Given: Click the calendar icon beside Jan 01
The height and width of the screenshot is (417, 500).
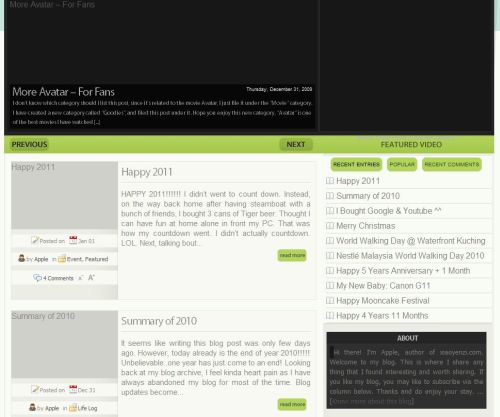Looking at the screenshot, I should click(73, 240).
